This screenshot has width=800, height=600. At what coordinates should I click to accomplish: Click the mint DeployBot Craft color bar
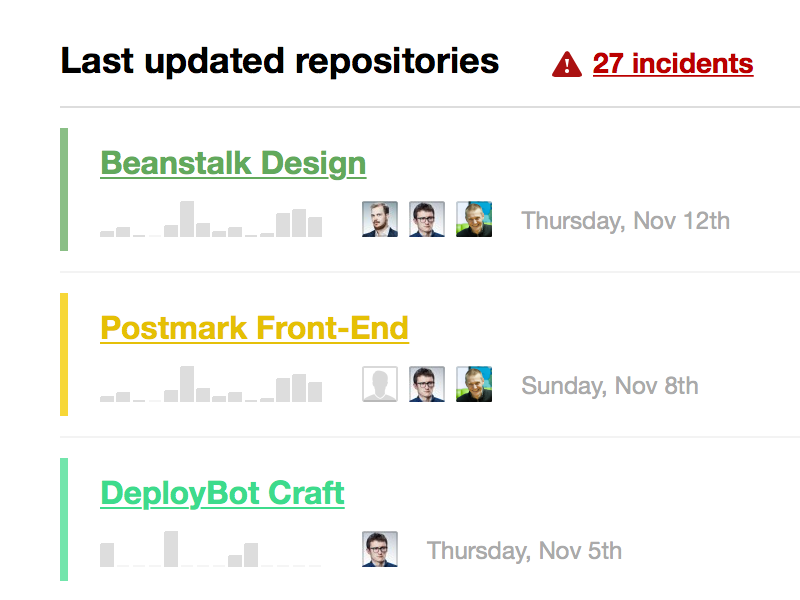click(x=64, y=519)
